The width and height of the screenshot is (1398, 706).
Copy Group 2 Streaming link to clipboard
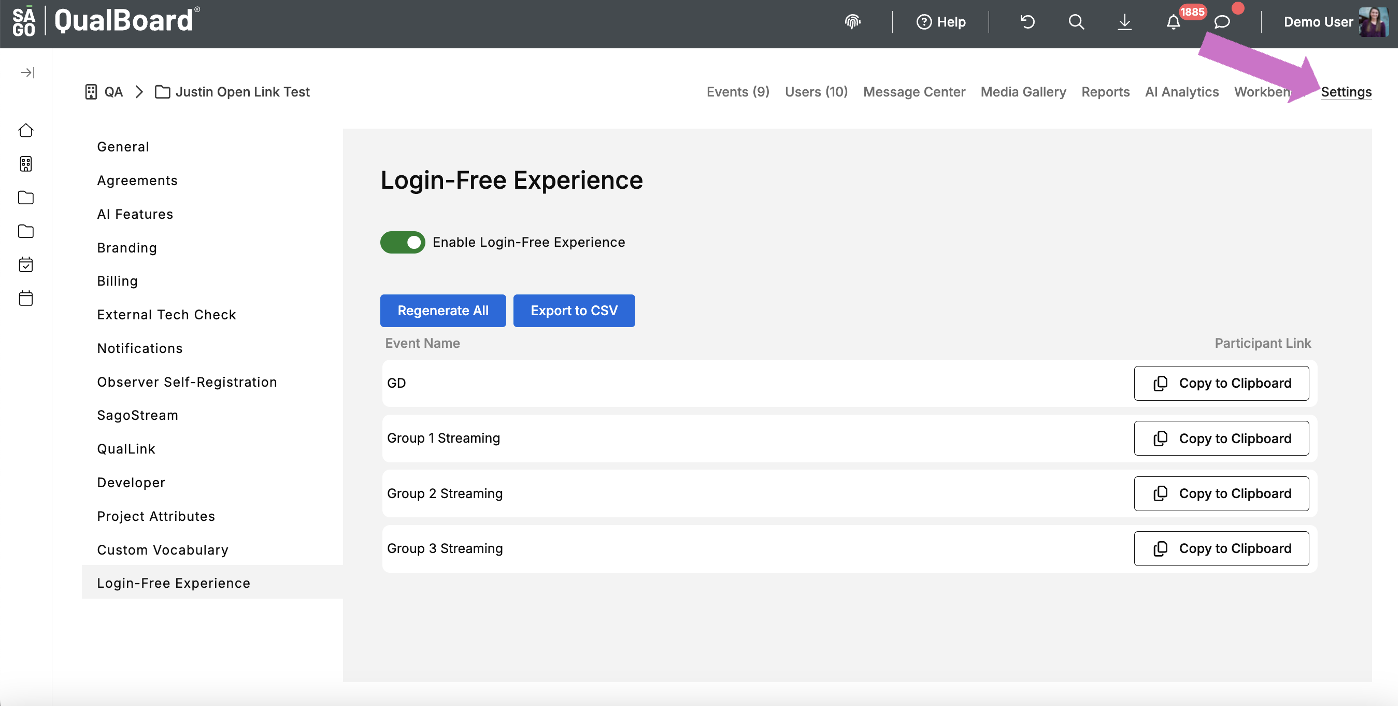point(1221,493)
